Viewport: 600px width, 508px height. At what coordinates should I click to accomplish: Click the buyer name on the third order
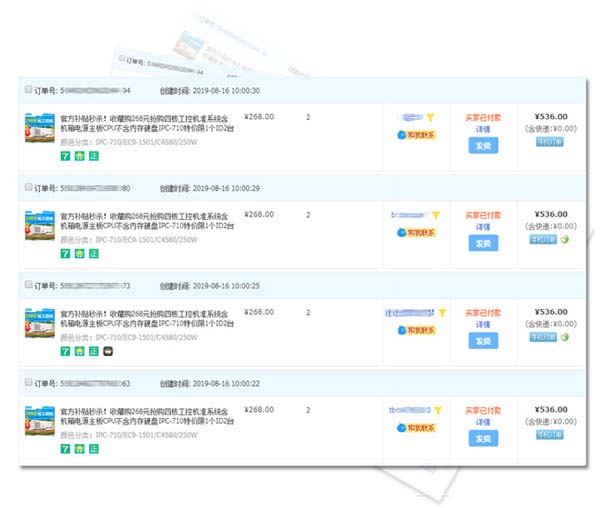point(409,313)
